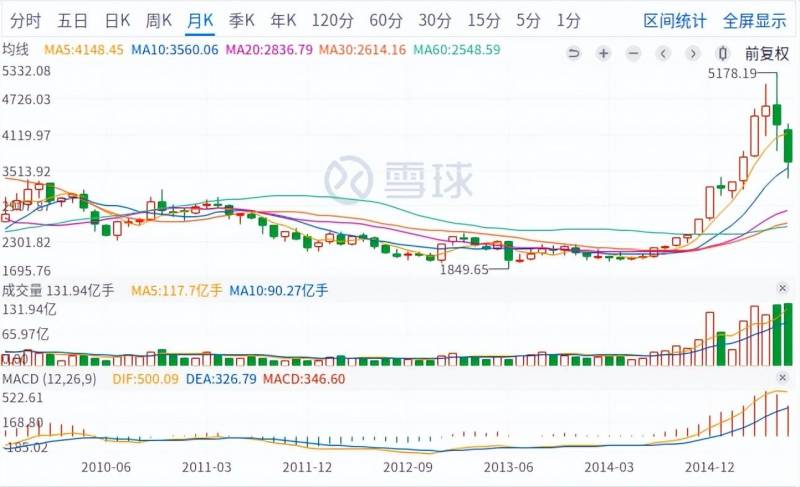
Task: Open the 前复权 adjustment dropdown
Action: [767, 54]
